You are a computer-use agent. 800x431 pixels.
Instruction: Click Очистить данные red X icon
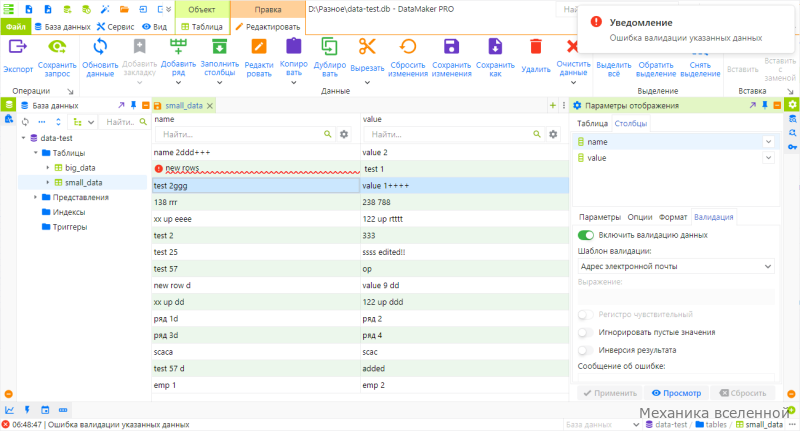pos(572,47)
